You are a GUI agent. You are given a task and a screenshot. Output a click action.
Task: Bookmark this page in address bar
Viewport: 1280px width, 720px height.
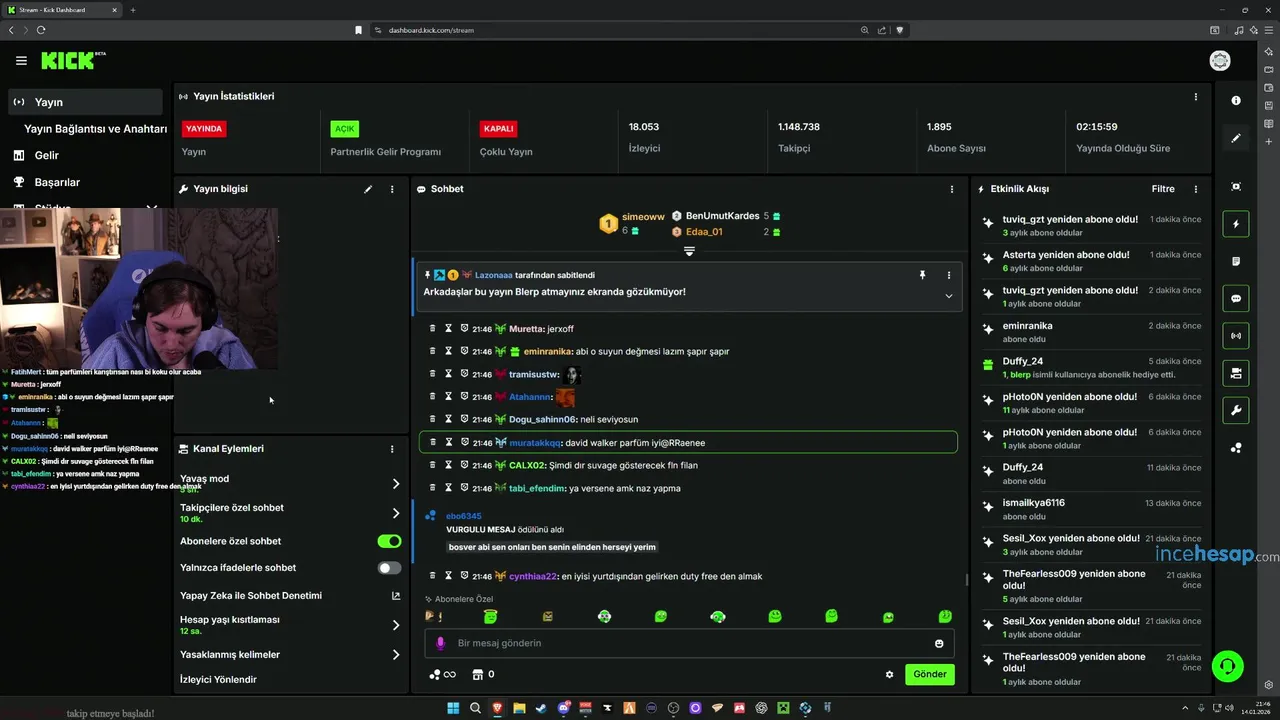358,30
